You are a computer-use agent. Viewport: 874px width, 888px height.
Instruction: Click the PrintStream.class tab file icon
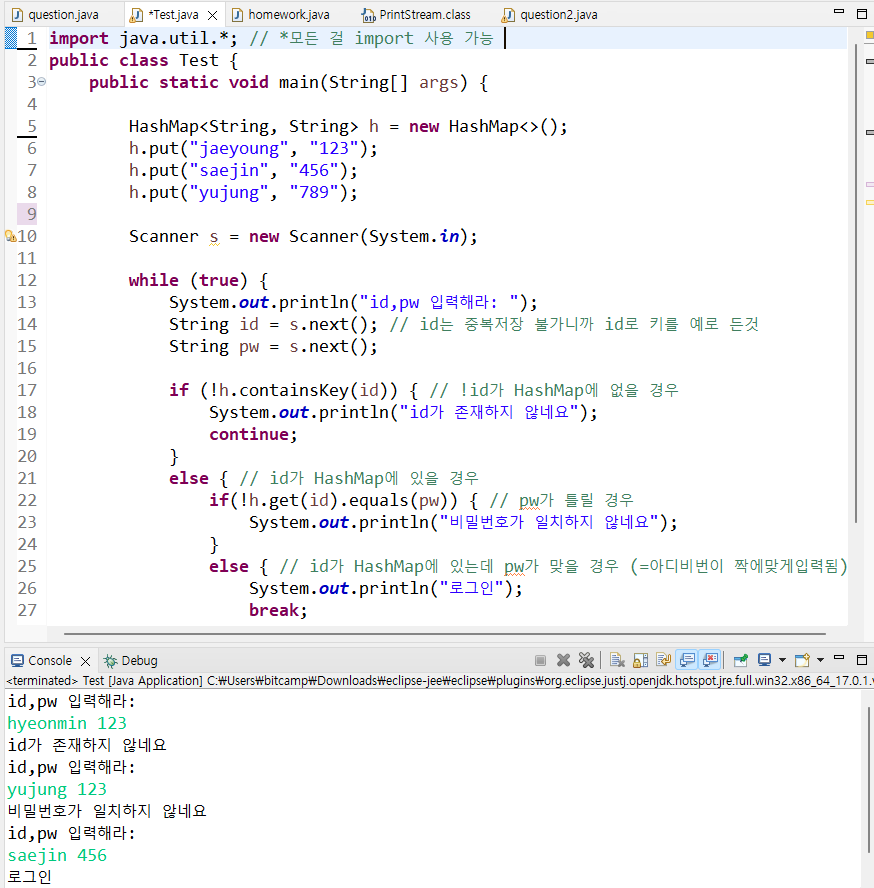coord(369,15)
